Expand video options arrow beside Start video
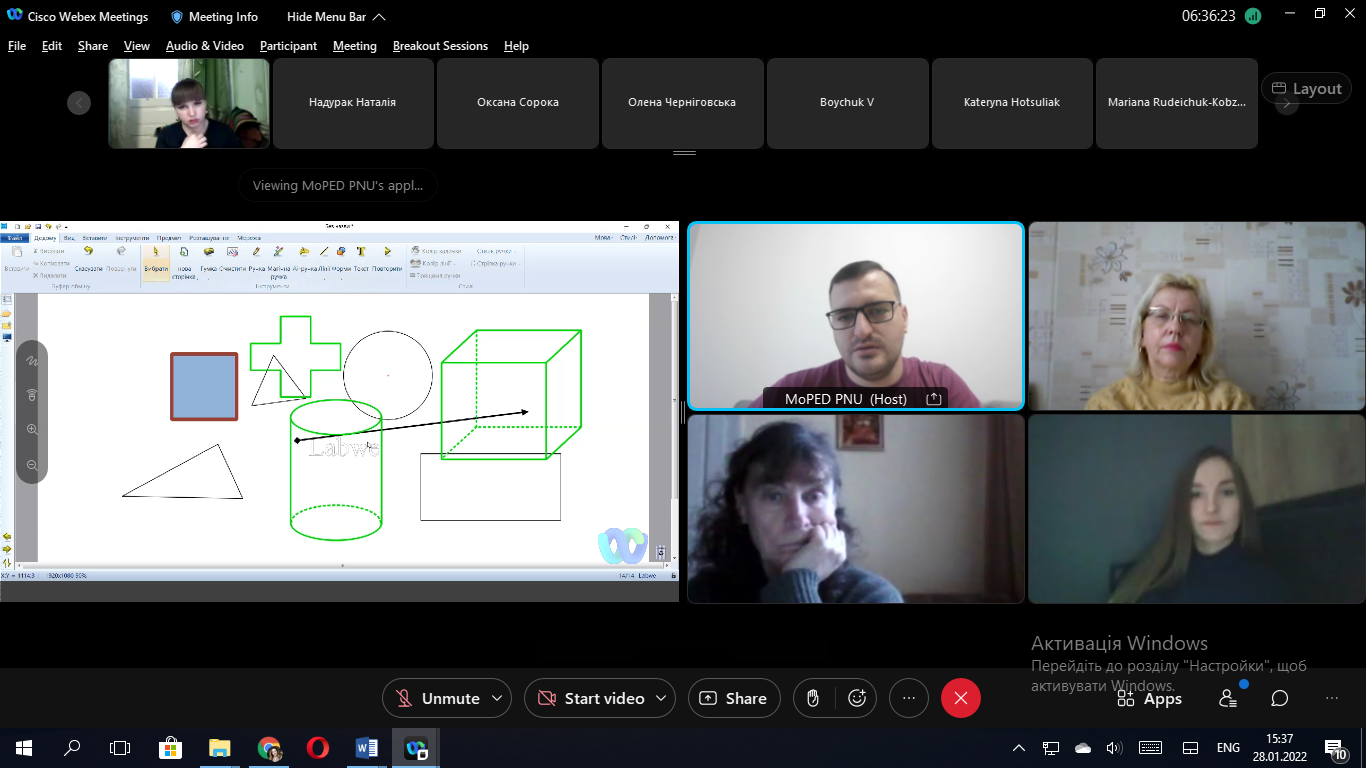The image size is (1366, 768). pyautogui.click(x=660, y=698)
